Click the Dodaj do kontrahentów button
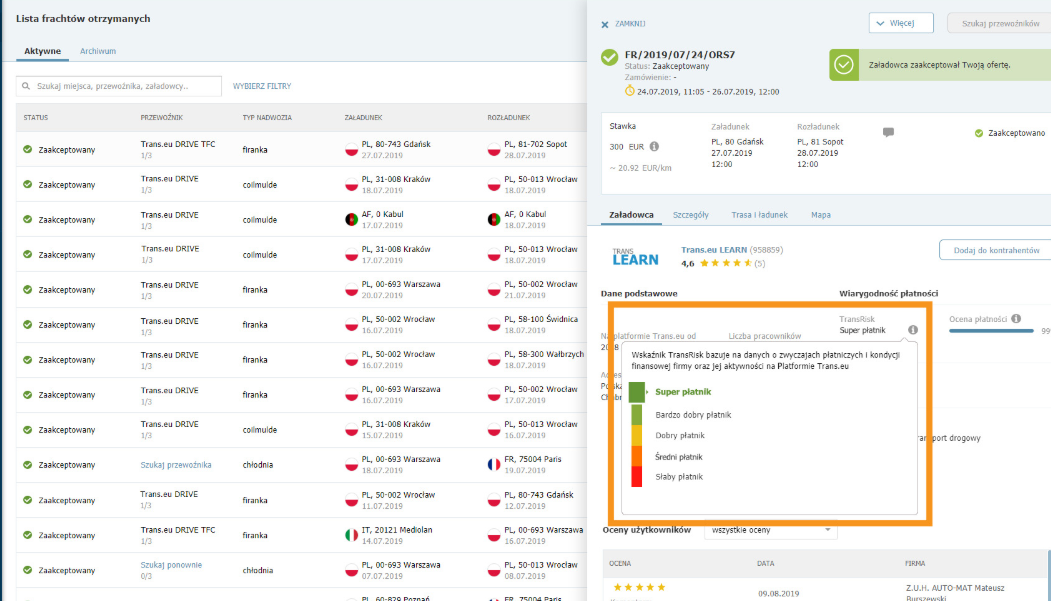The width and height of the screenshot is (1051, 601). click(x=996, y=250)
